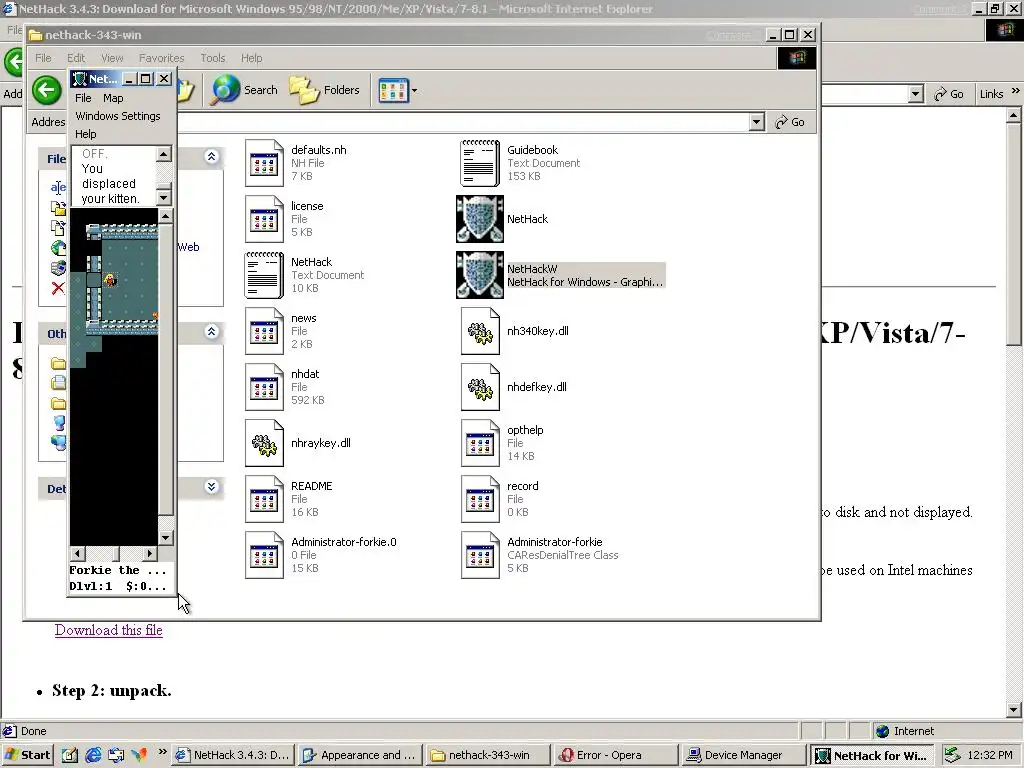Click the taskbar clock 12:32 PM
This screenshot has width=1024, height=768.
click(x=990, y=755)
